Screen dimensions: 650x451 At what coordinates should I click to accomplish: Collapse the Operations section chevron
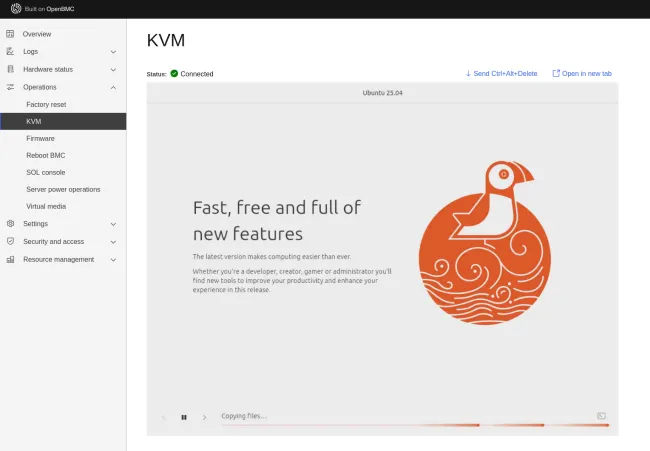(113, 87)
